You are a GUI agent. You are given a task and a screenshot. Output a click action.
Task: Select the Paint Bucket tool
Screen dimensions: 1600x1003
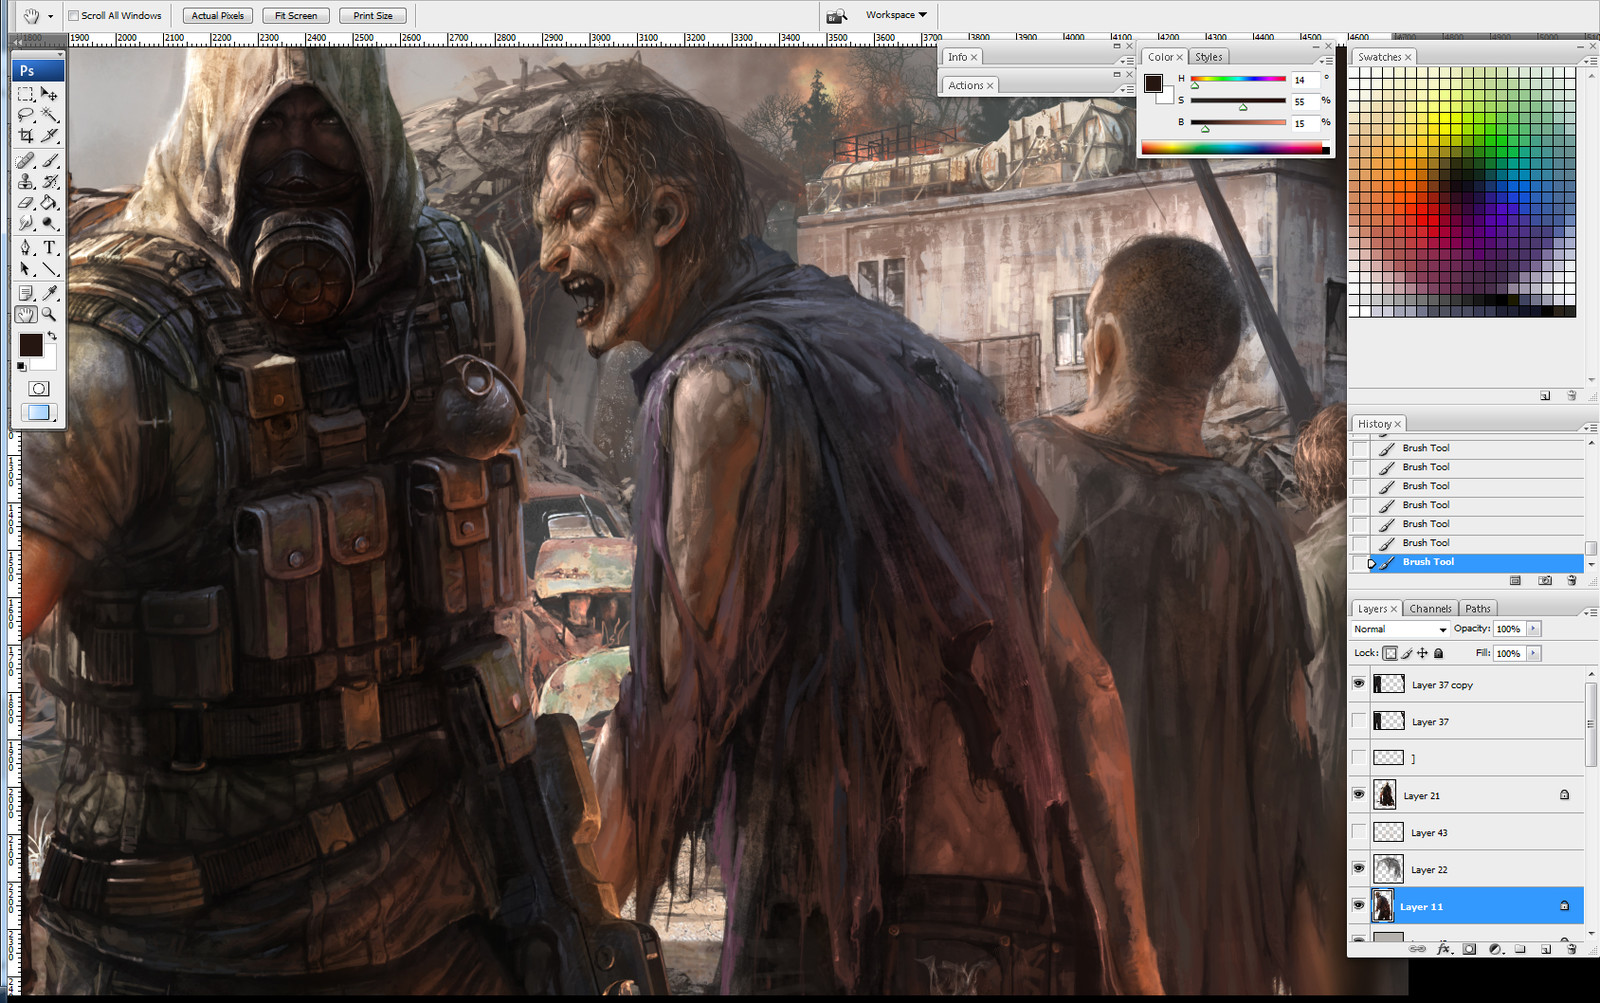(49, 203)
